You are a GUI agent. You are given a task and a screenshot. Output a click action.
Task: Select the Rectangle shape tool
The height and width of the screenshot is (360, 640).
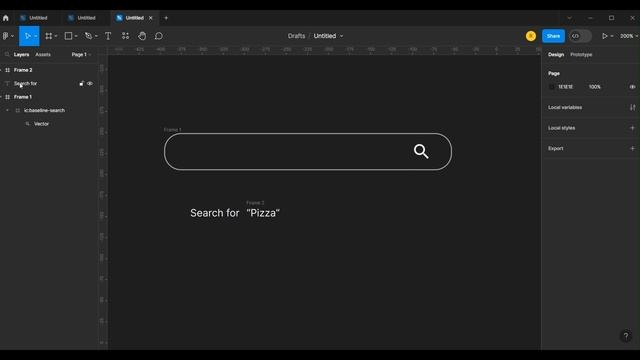[x=68, y=36]
